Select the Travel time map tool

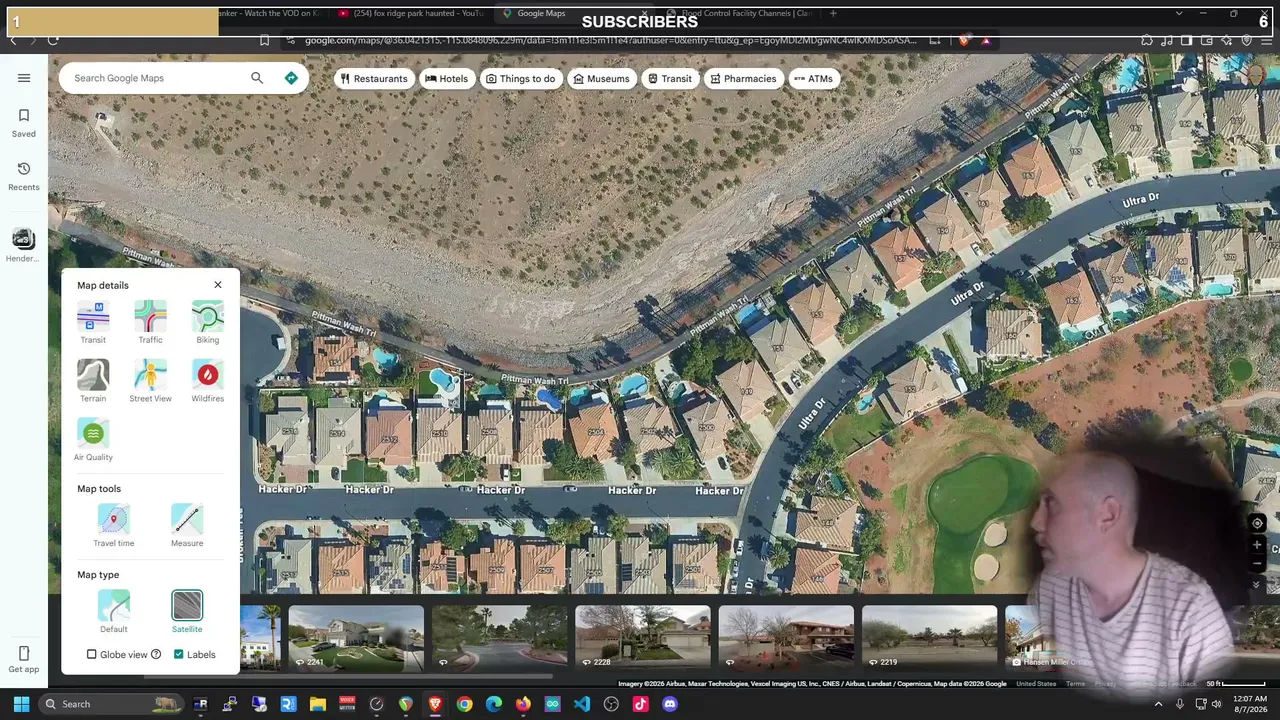(113, 525)
